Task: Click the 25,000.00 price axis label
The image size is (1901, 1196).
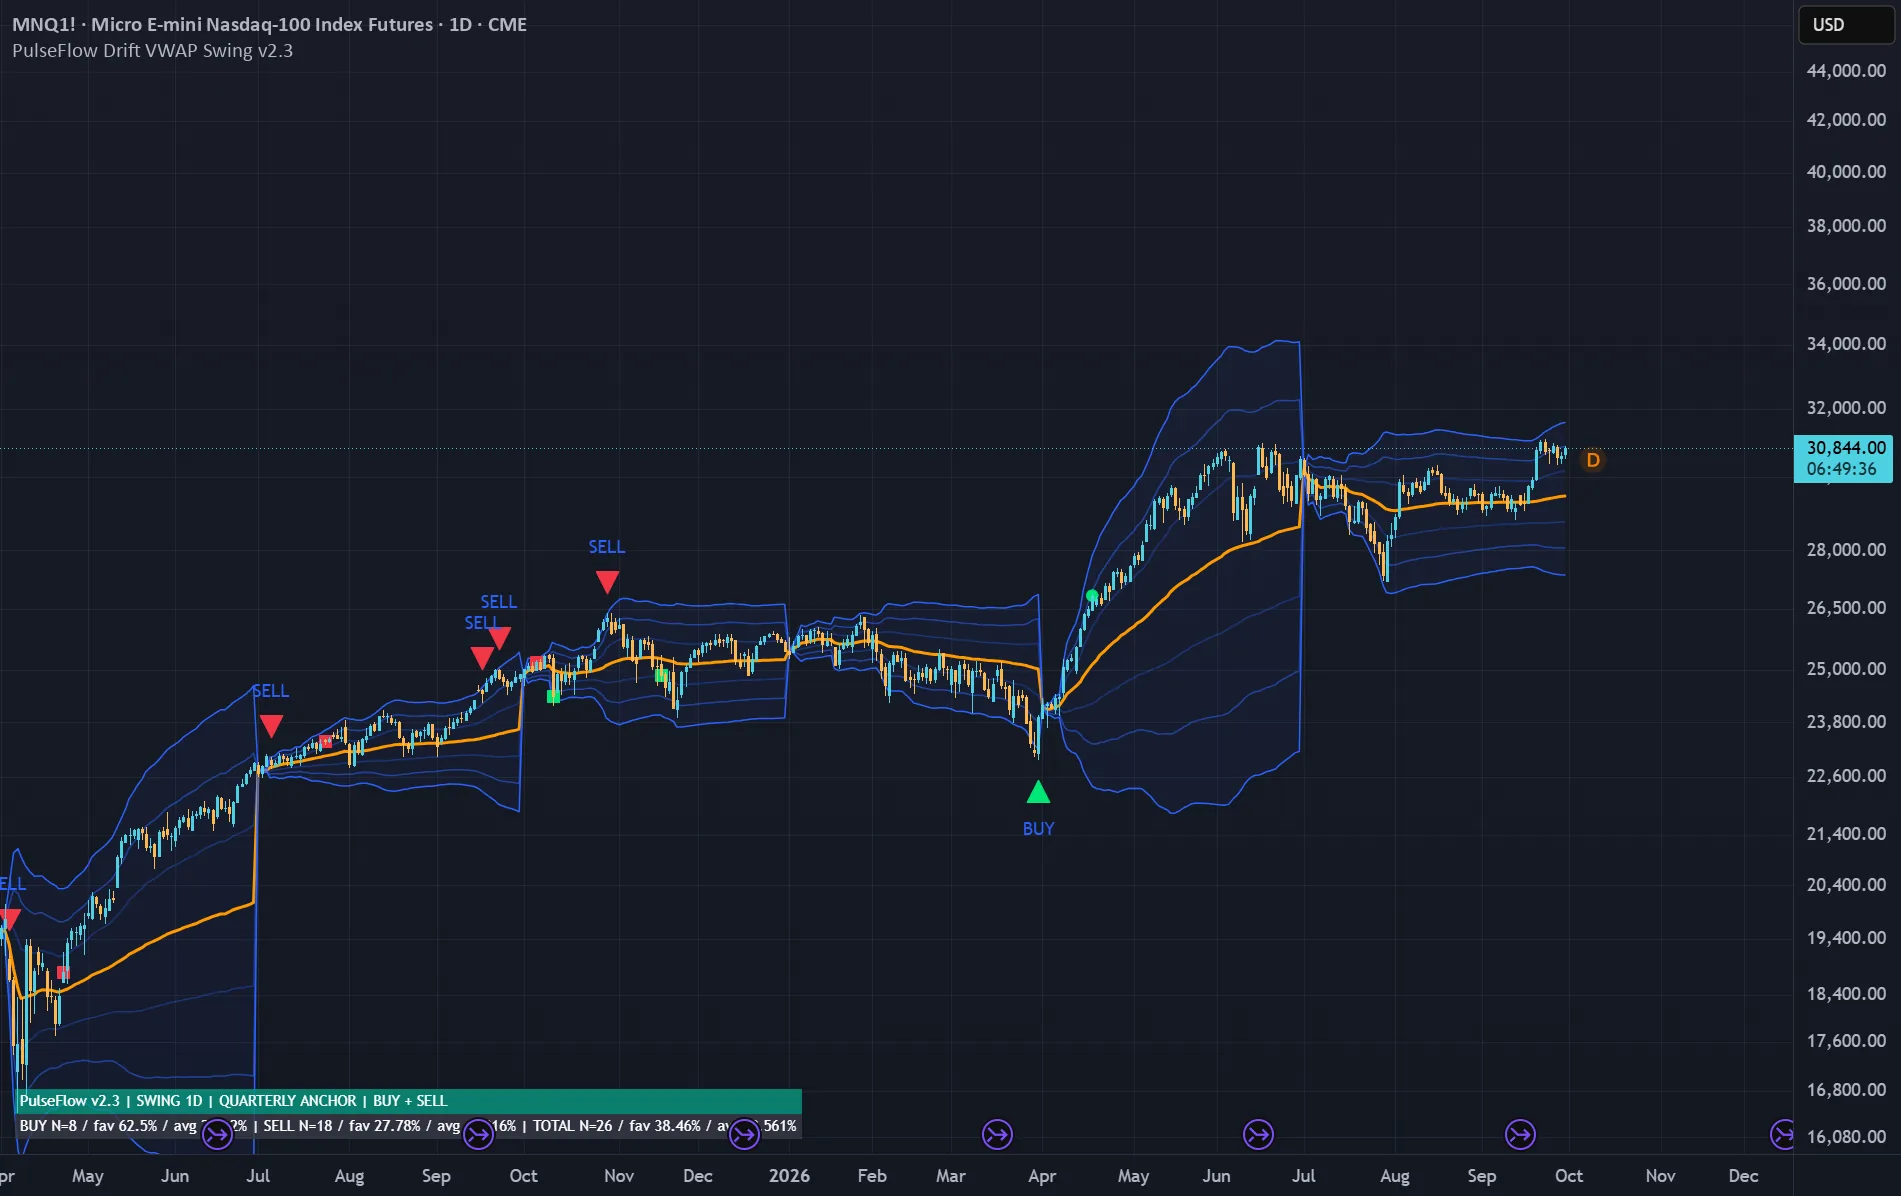Action: 1846,669
